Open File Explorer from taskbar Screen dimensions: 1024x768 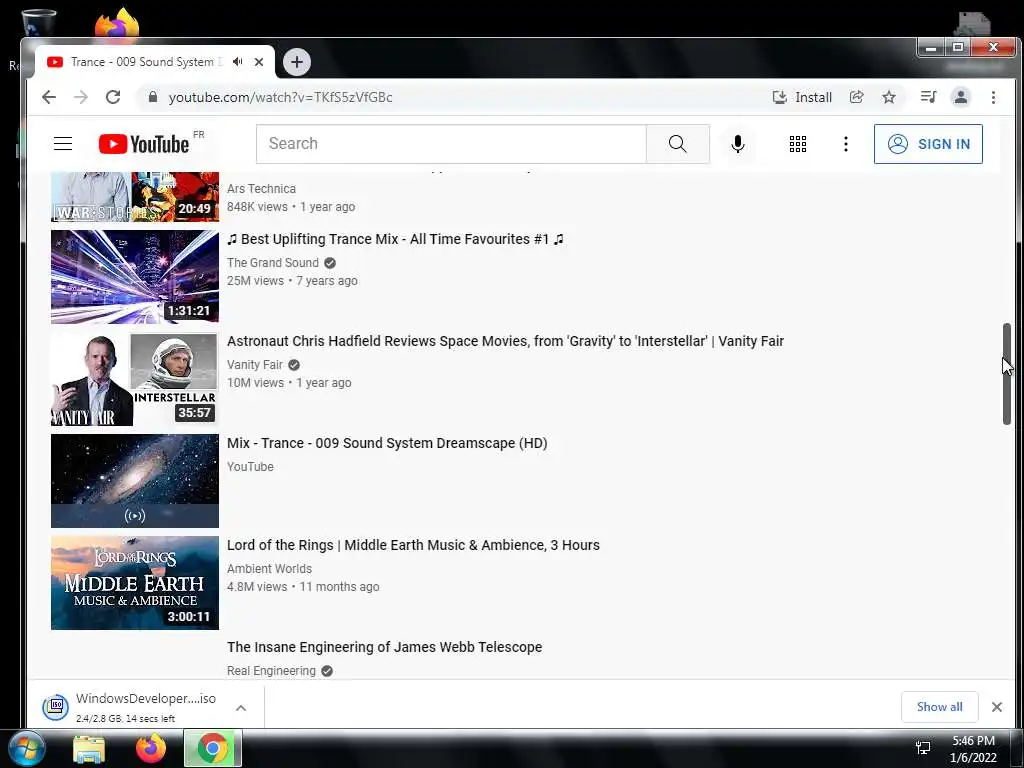(x=89, y=748)
